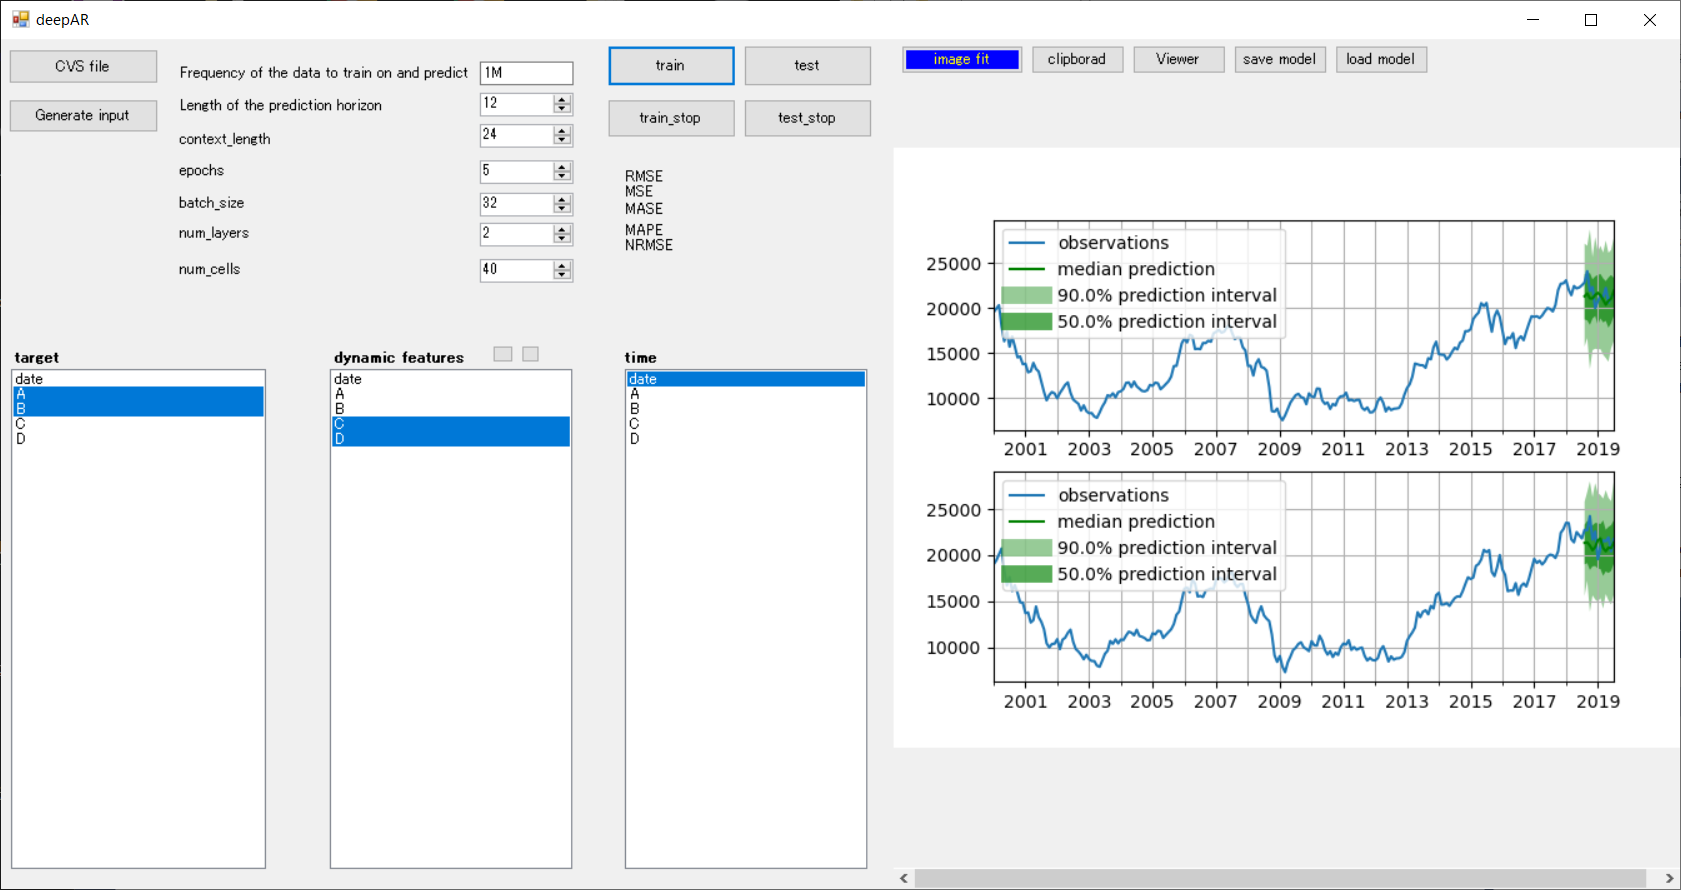Increase num_cells with up arrow
The width and height of the screenshot is (1681, 890).
point(562,265)
